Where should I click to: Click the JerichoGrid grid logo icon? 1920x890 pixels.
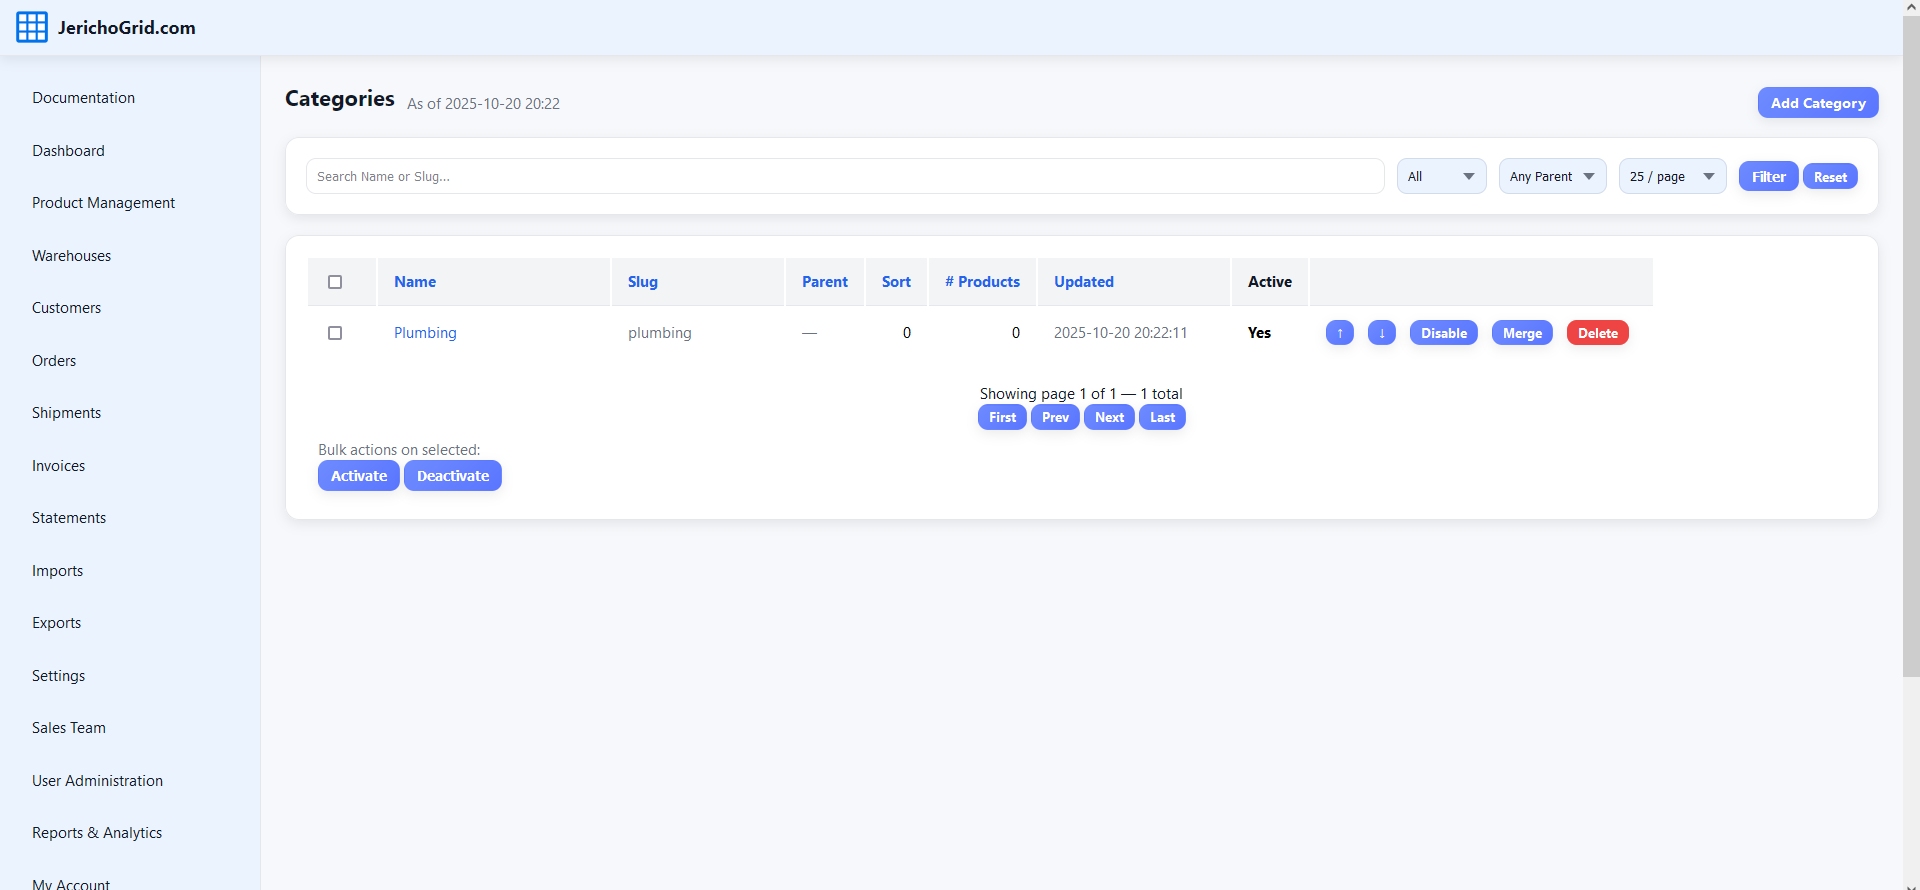pos(31,27)
